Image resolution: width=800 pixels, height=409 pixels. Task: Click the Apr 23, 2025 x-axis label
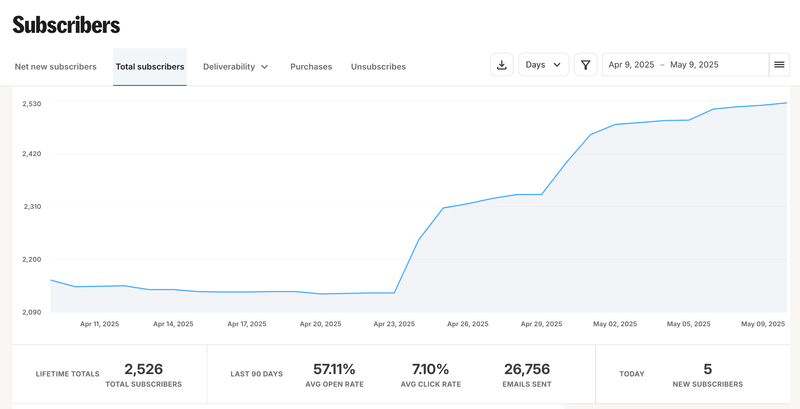[394, 324]
